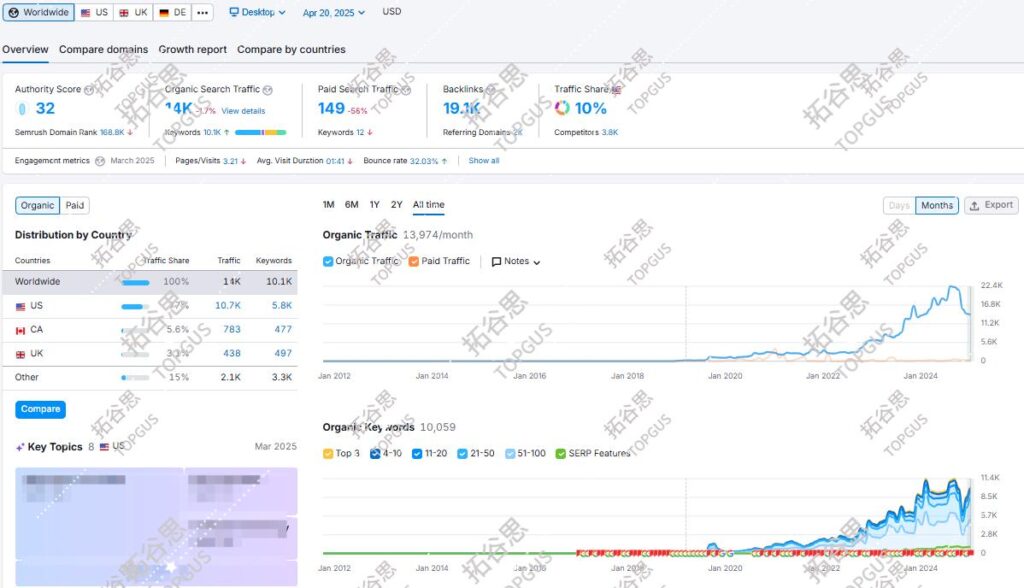The width and height of the screenshot is (1024, 588).
Task: Toggle the Paid Traffic checkbox
Action: click(414, 261)
